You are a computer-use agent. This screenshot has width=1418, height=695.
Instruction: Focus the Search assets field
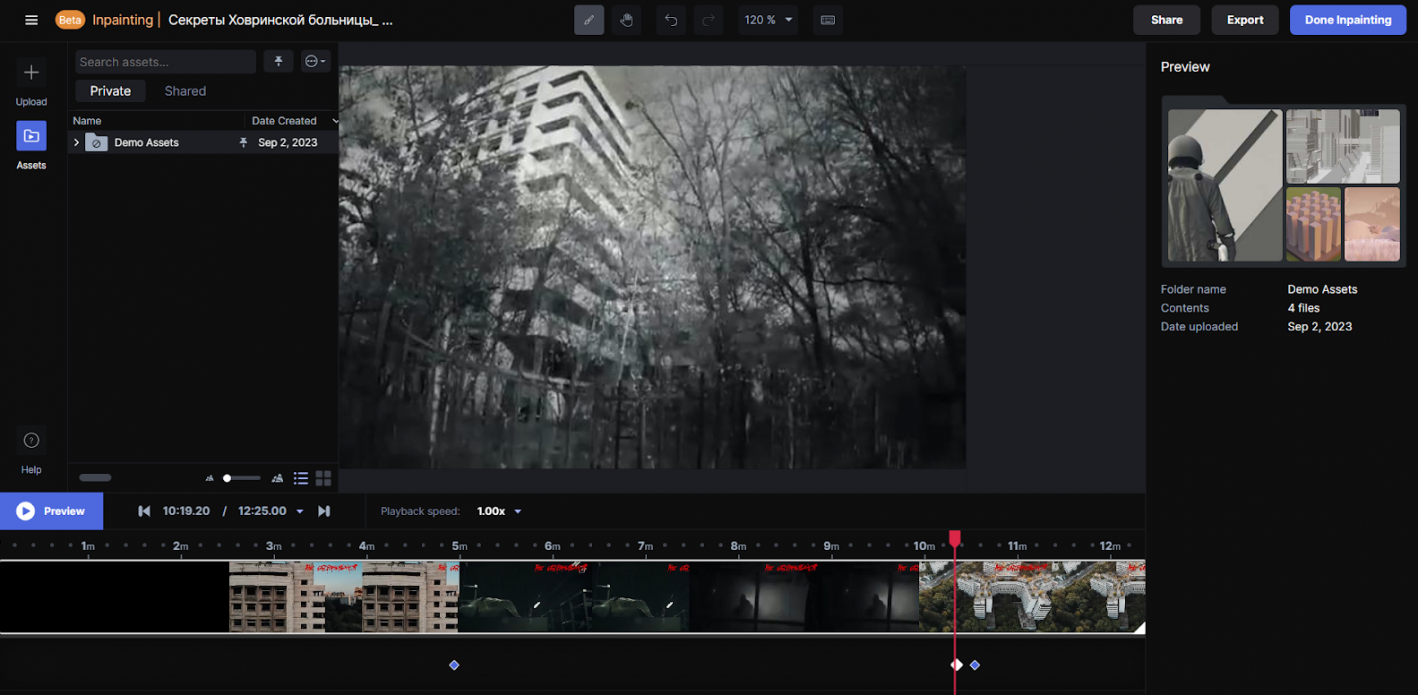coord(165,62)
